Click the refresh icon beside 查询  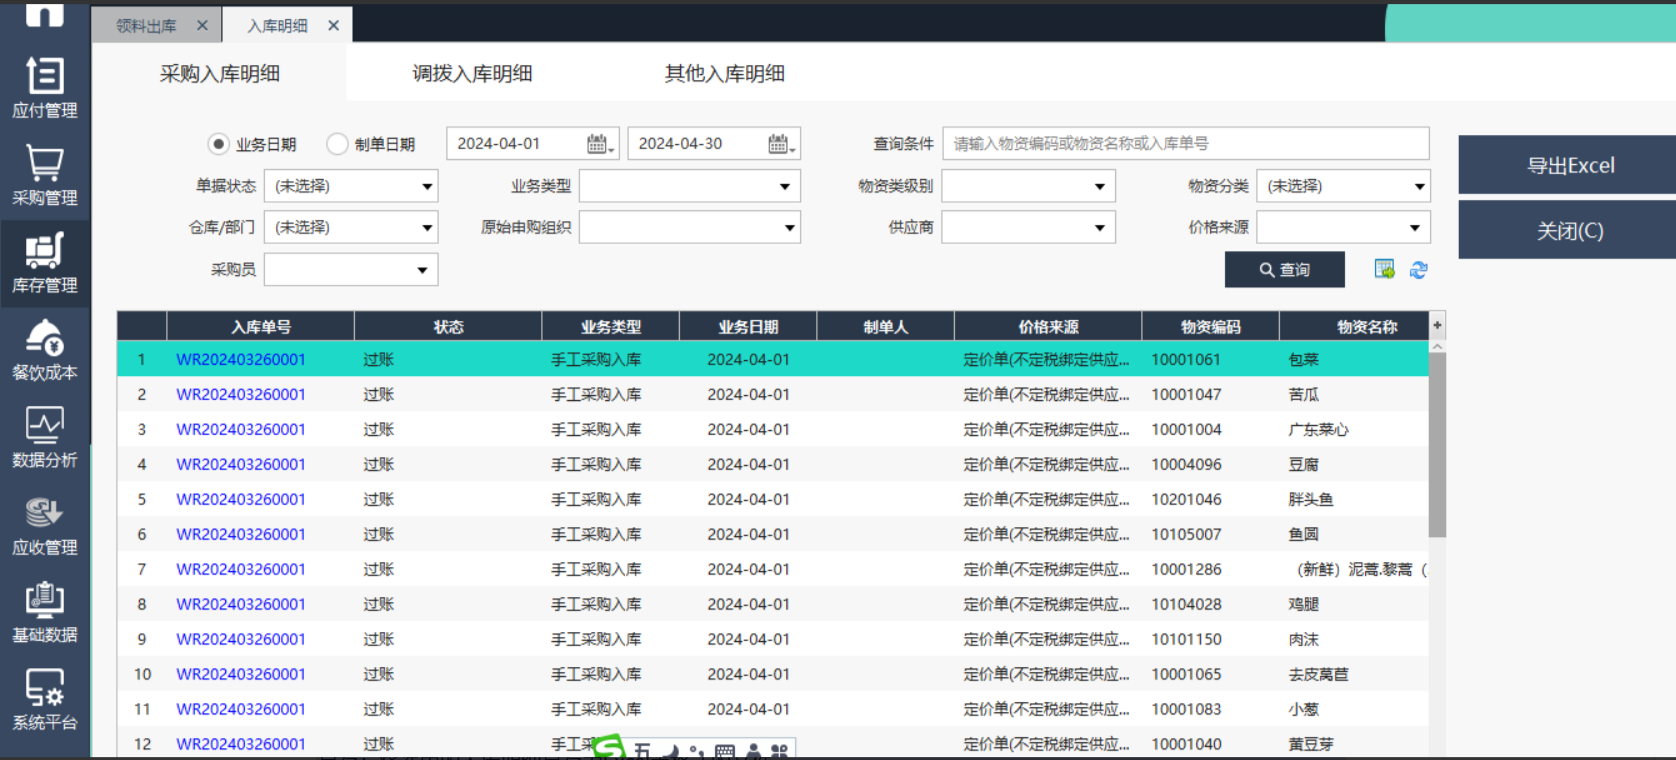(1418, 270)
